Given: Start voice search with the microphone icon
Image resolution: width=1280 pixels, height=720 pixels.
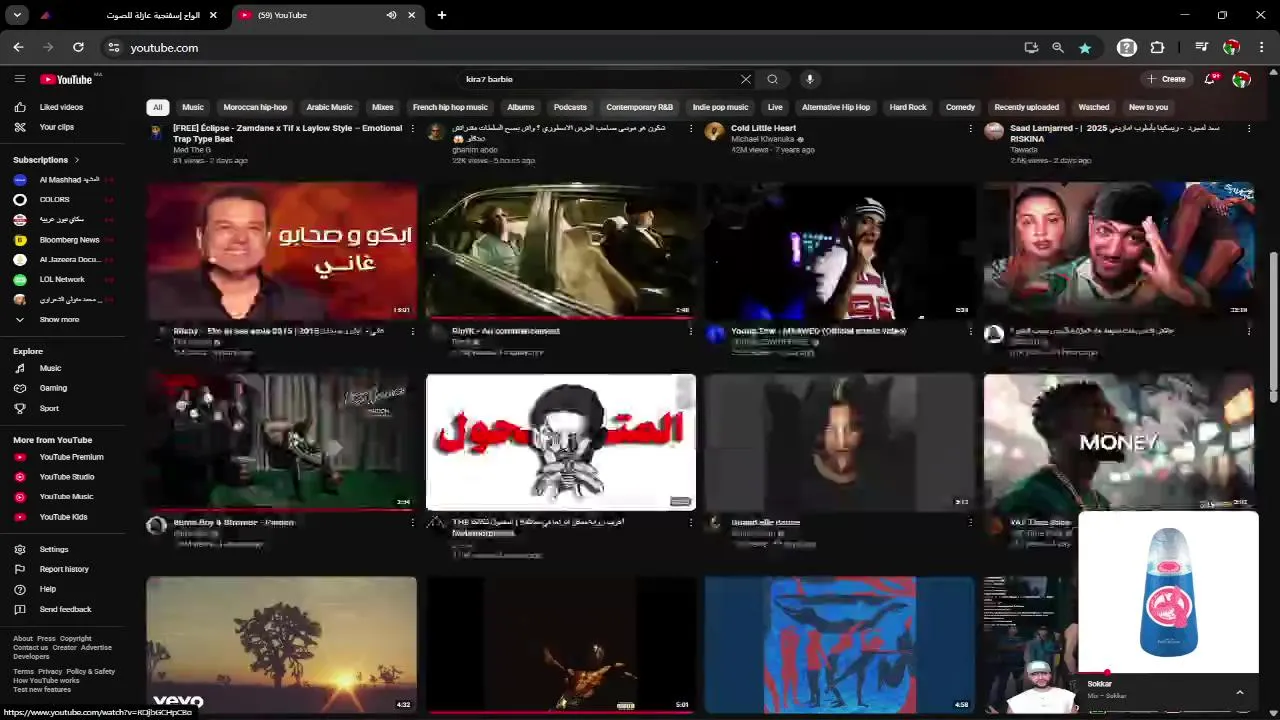Looking at the screenshot, I should pyautogui.click(x=810, y=79).
